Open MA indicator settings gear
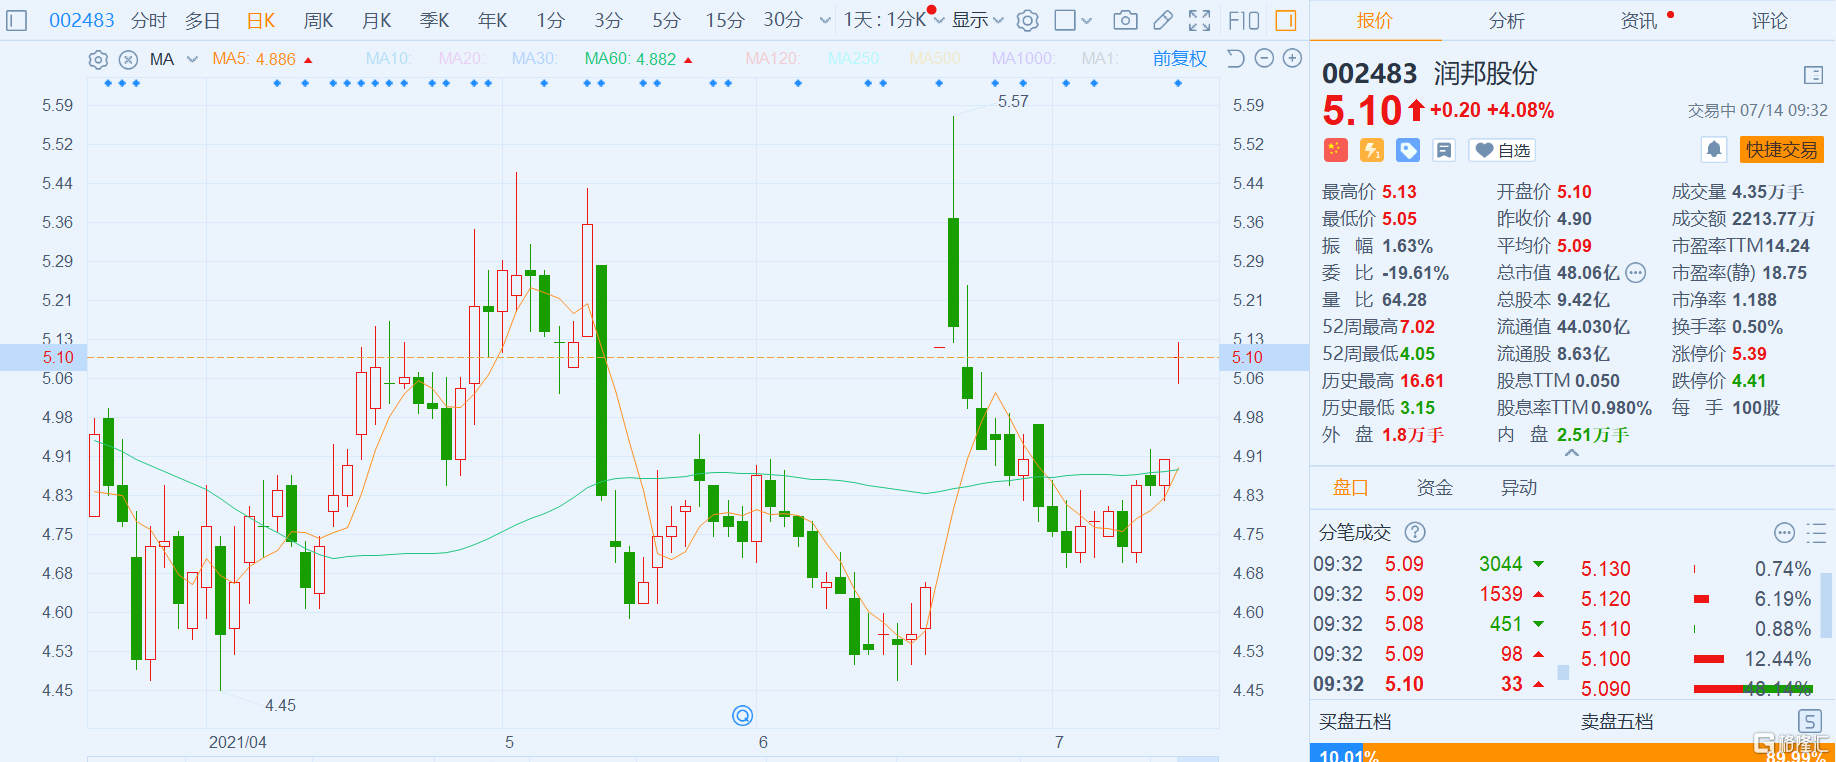 coord(98,60)
